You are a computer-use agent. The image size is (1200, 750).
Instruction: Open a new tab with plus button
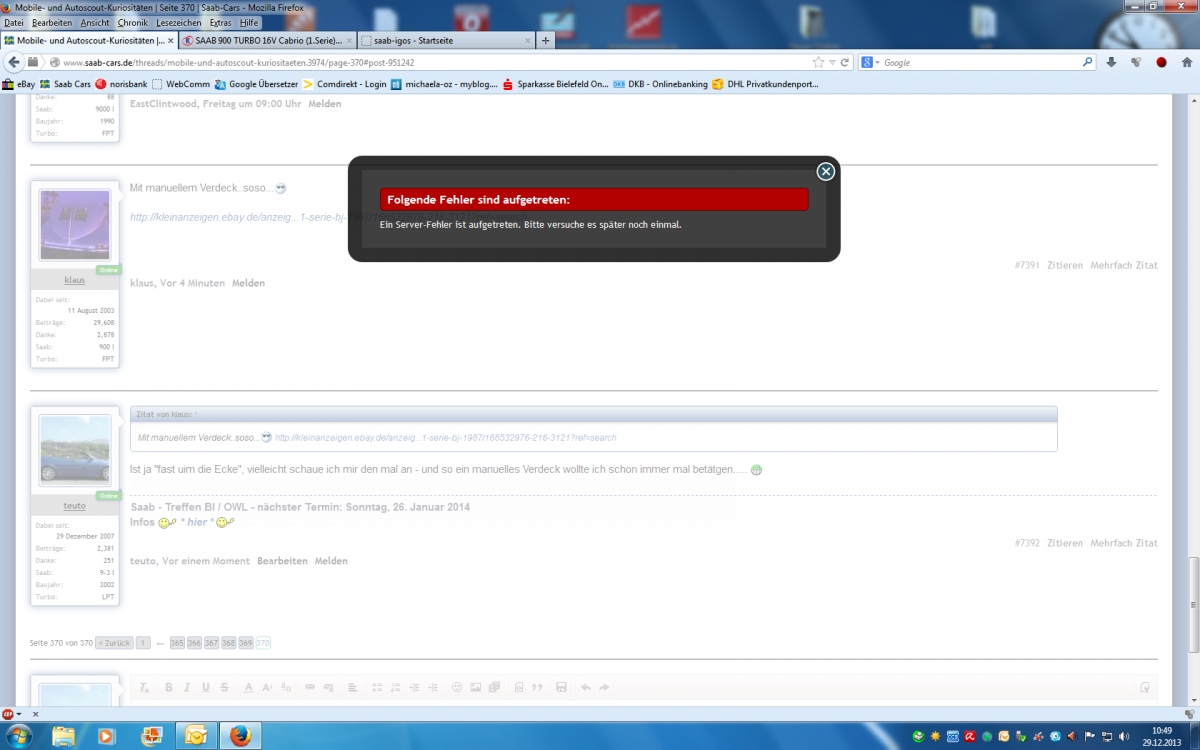(545, 41)
